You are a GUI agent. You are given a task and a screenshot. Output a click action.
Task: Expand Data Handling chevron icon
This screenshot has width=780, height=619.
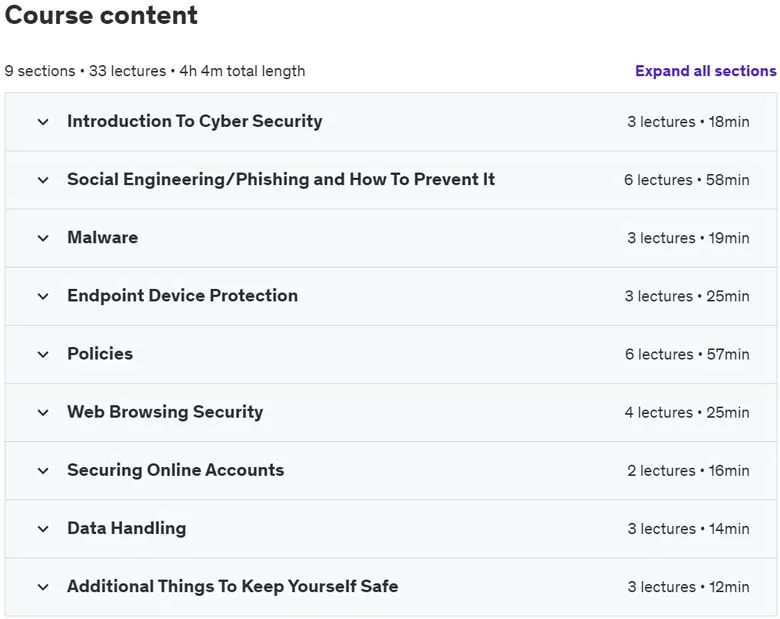click(x=43, y=529)
